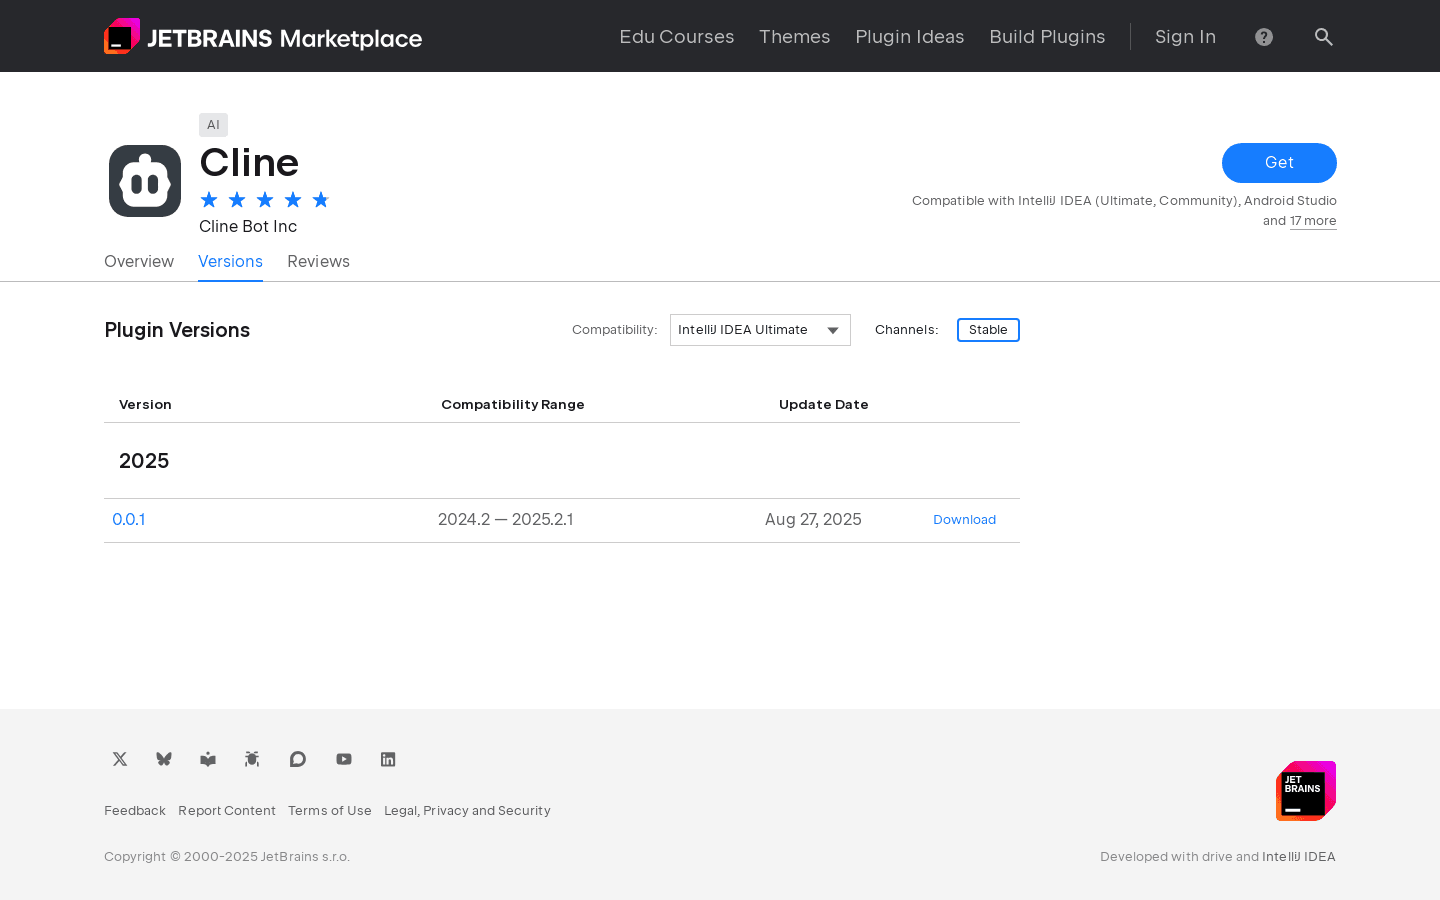Click the Cline plugin robot logo
This screenshot has height=900, width=1440.
pyautogui.click(x=144, y=180)
